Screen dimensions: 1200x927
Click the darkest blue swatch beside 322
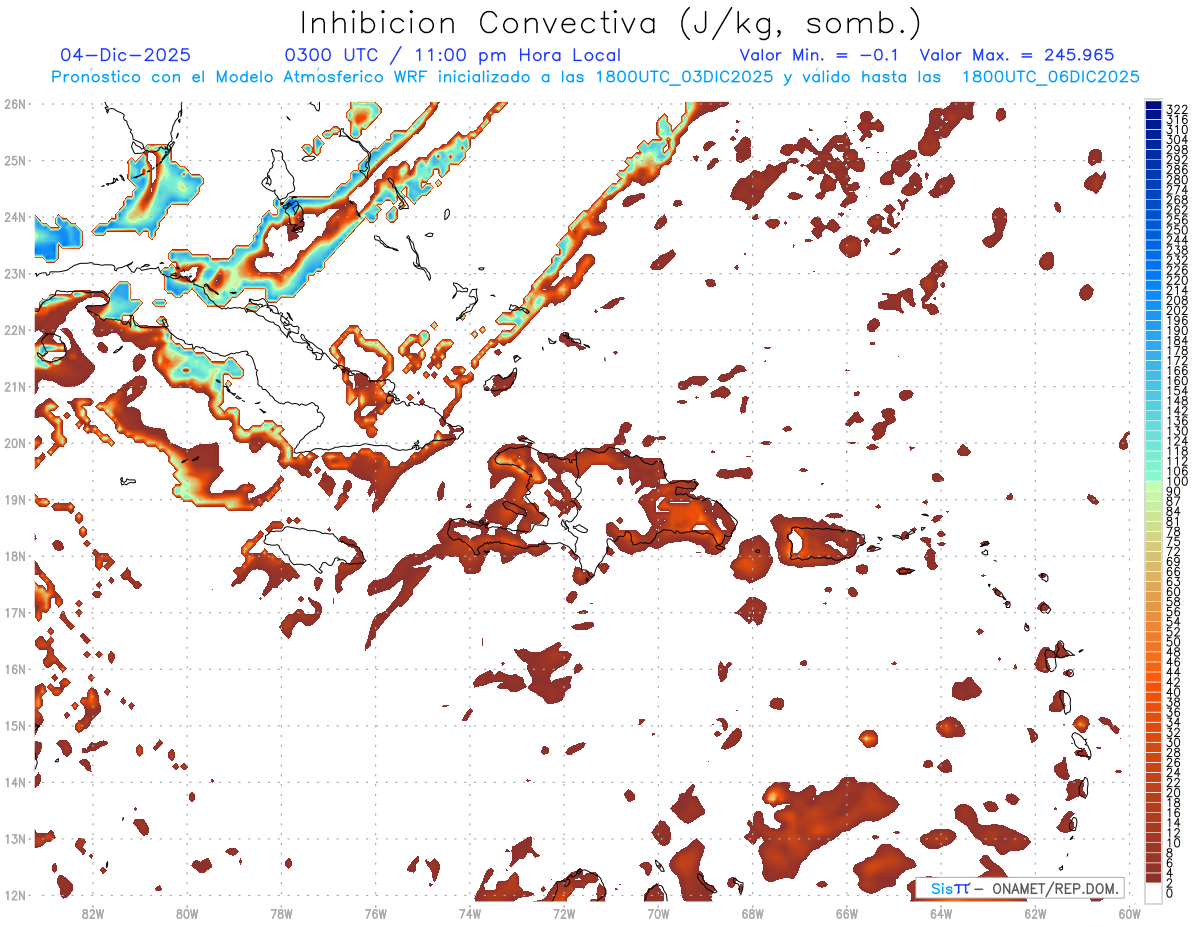coord(1153,107)
